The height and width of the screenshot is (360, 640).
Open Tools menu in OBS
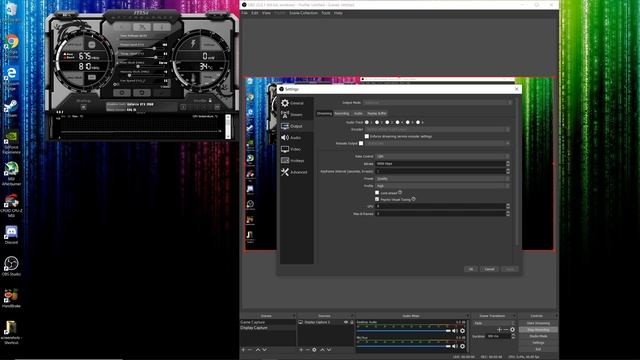click(x=326, y=13)
